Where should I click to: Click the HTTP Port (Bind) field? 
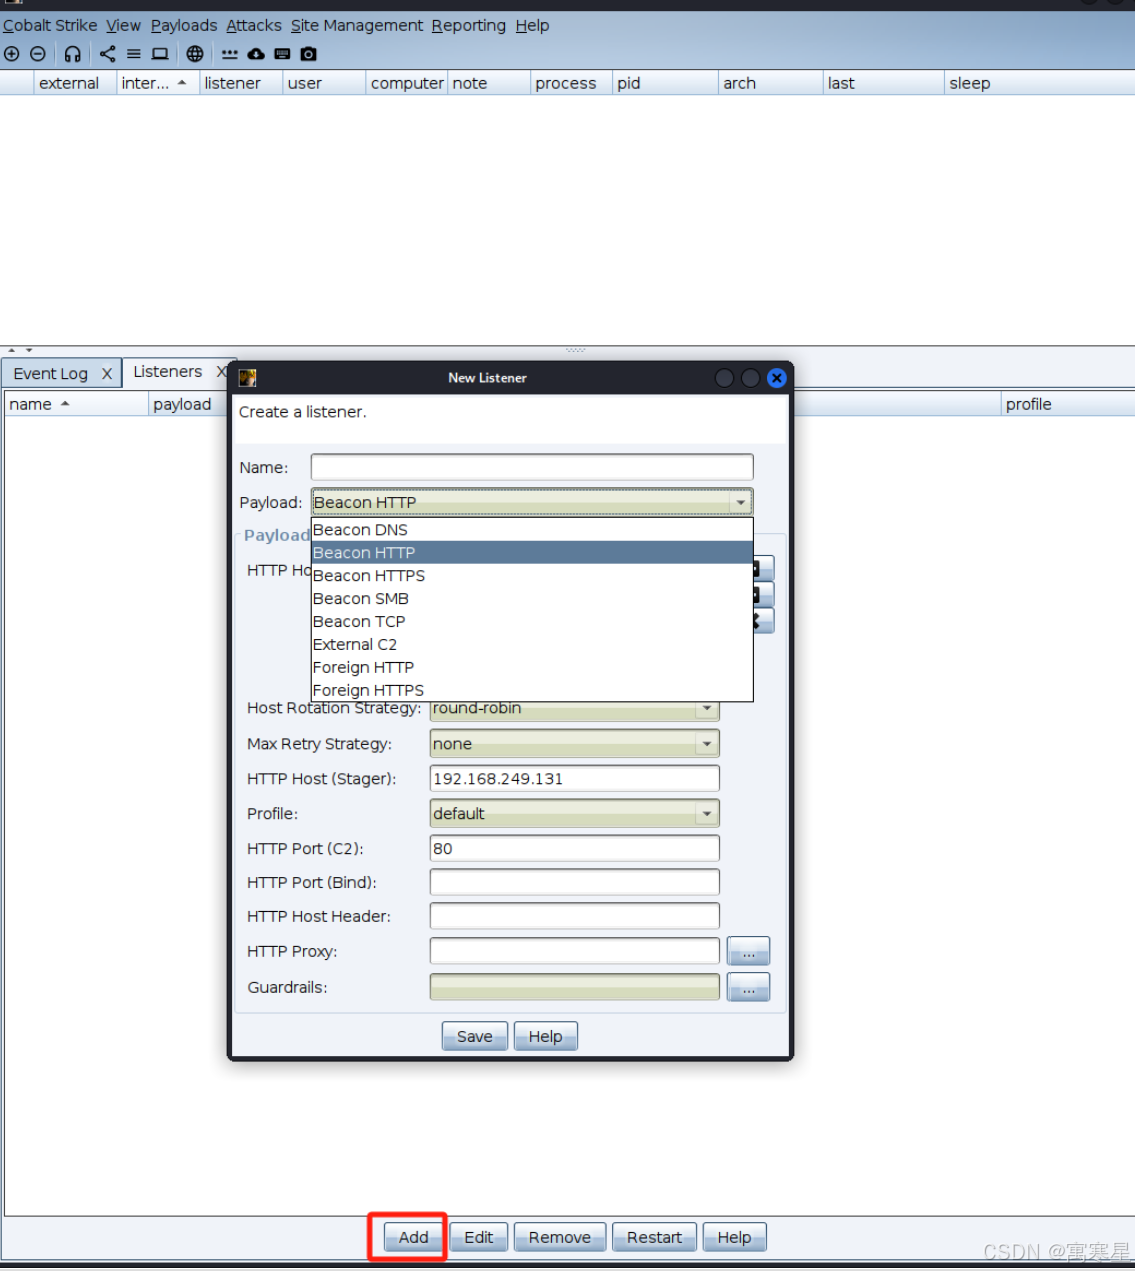pos(574,882)
